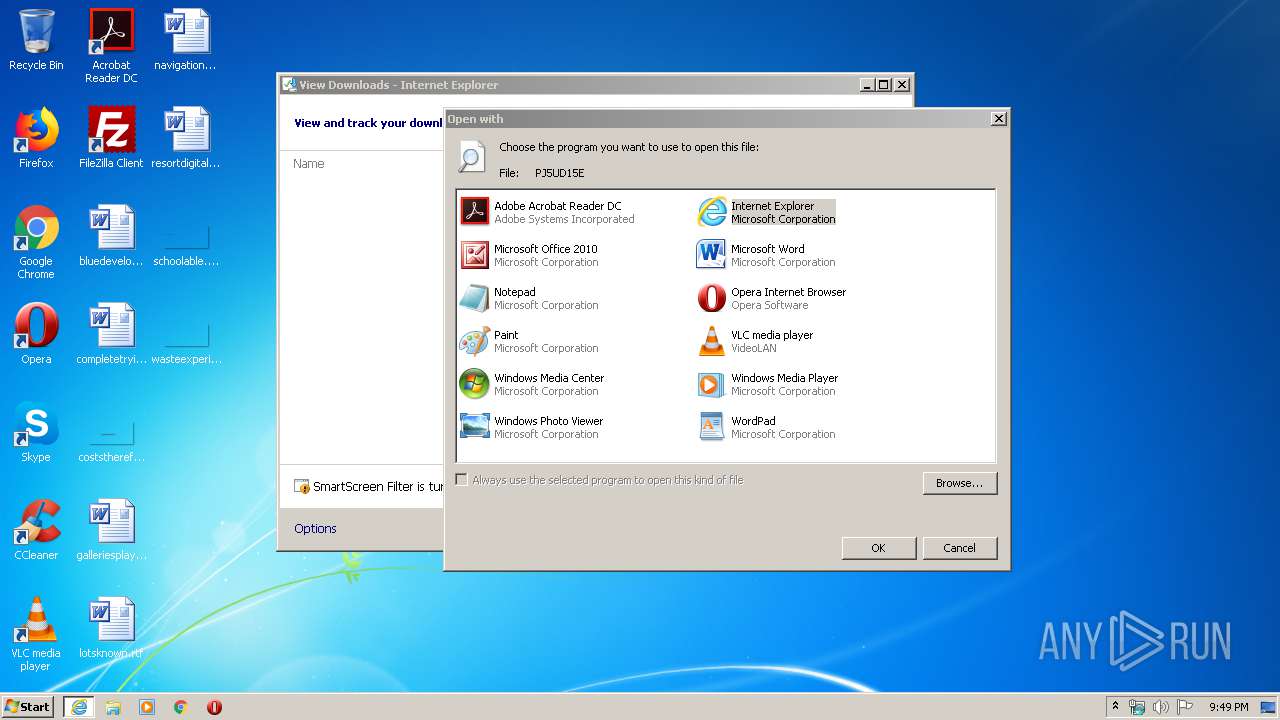Select Acrobat Reader DC desktop shortcut

pyautogui.click(x=111, y=46)
